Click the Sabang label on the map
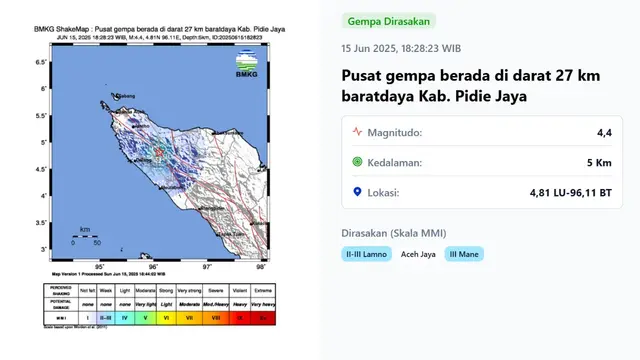 pyautogui.click(x=126, y=96)
